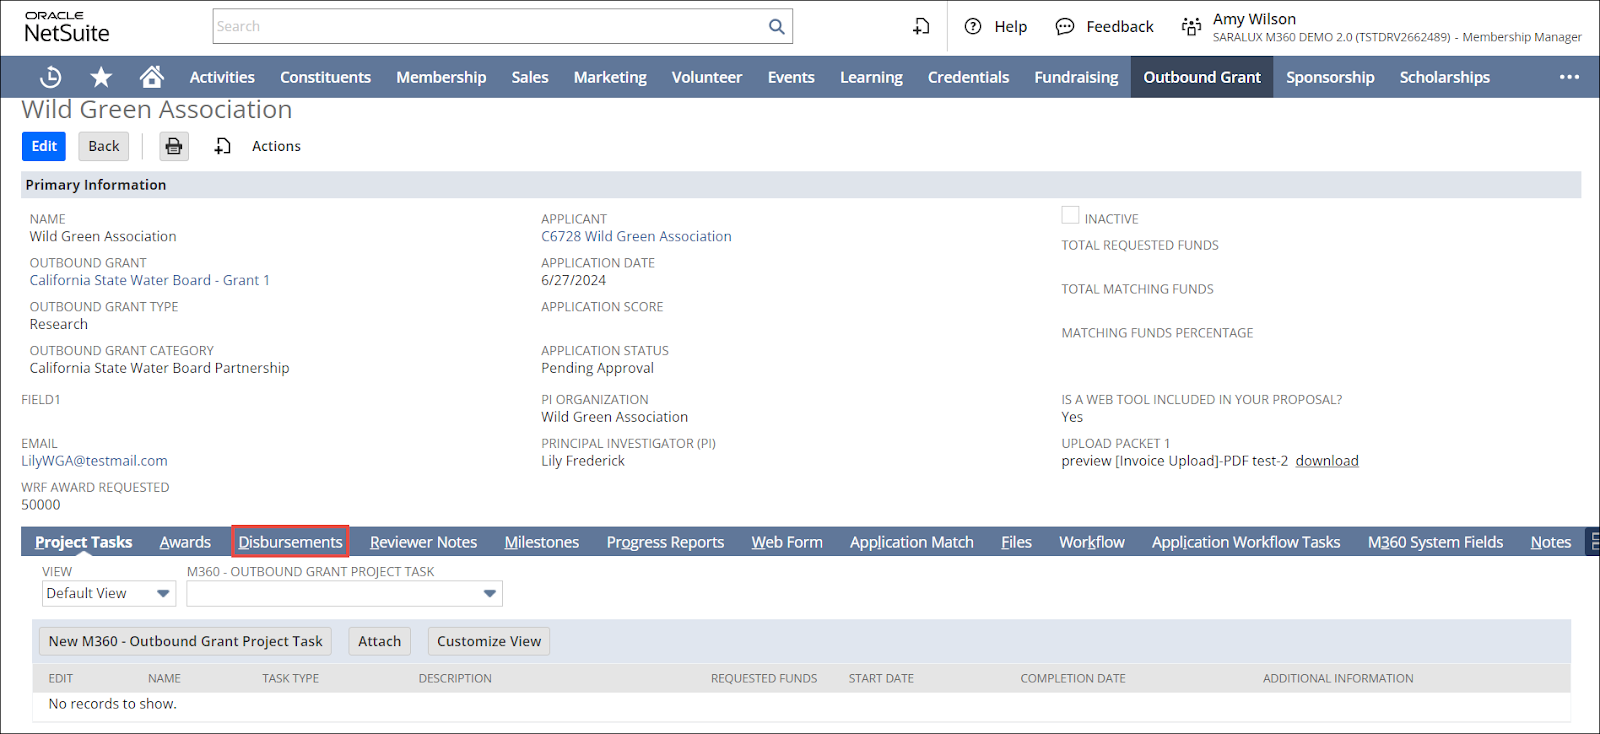Go to the Home icon
This screenshot has width=1600, height=734.
(151, 77)
